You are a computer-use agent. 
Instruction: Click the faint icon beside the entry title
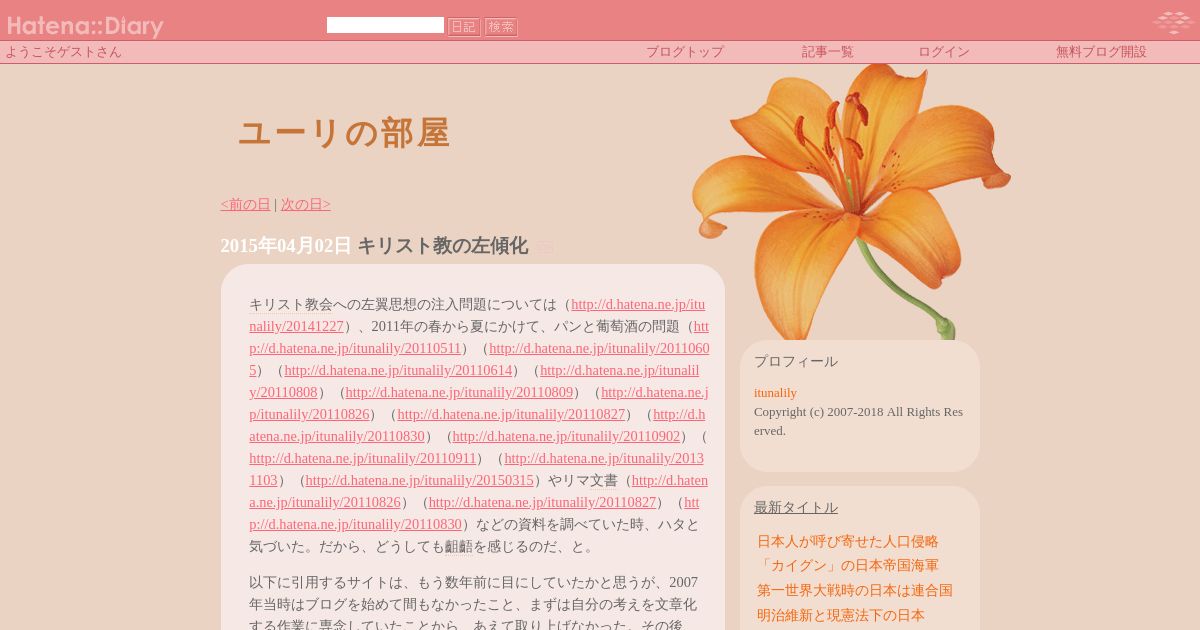point(544,247)
